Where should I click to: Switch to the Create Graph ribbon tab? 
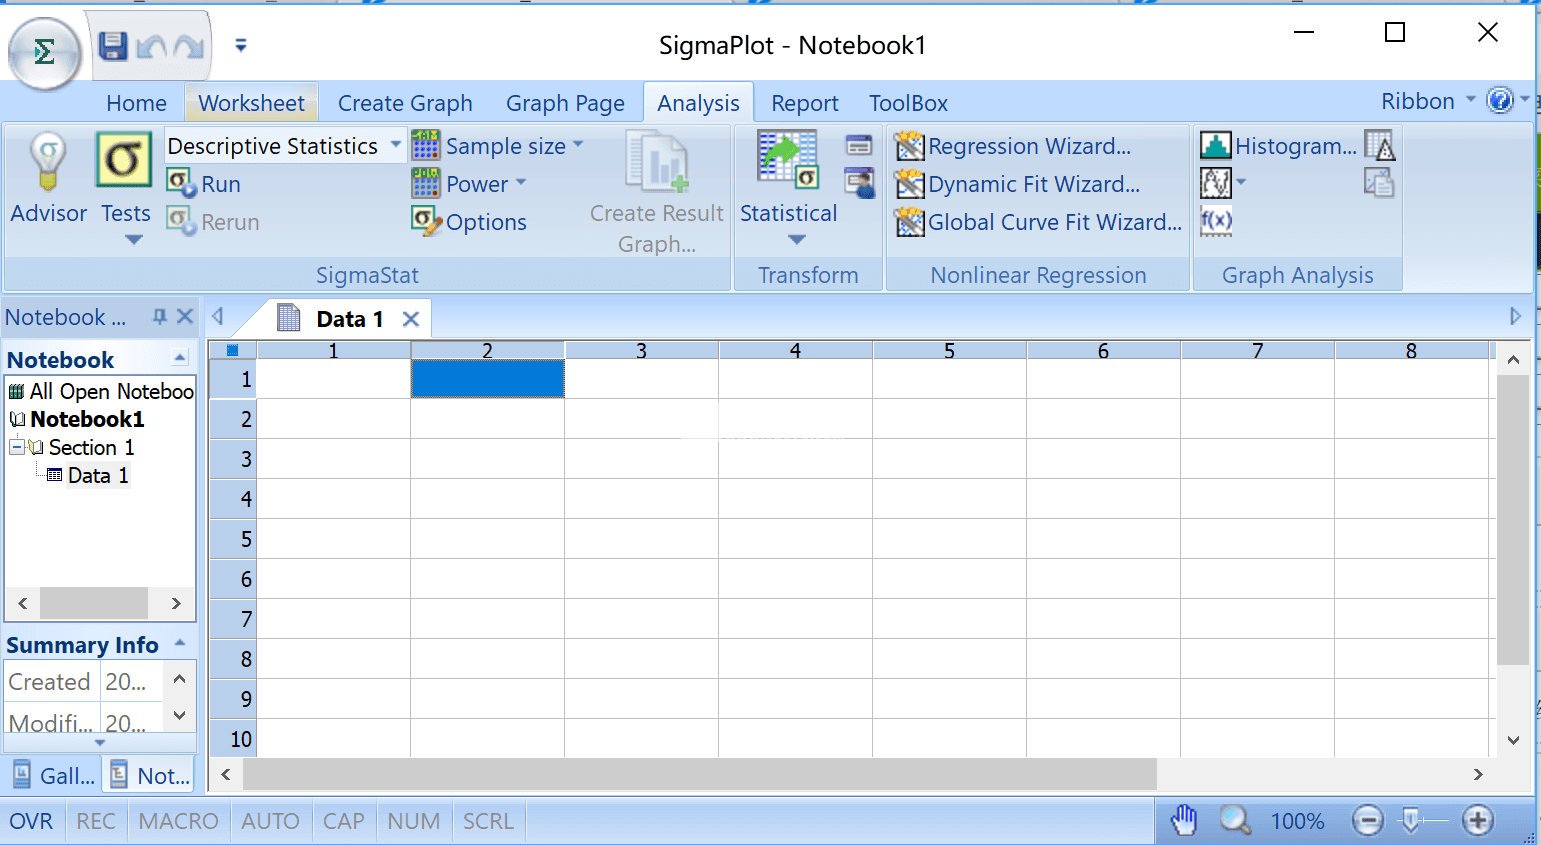point(405,103)
